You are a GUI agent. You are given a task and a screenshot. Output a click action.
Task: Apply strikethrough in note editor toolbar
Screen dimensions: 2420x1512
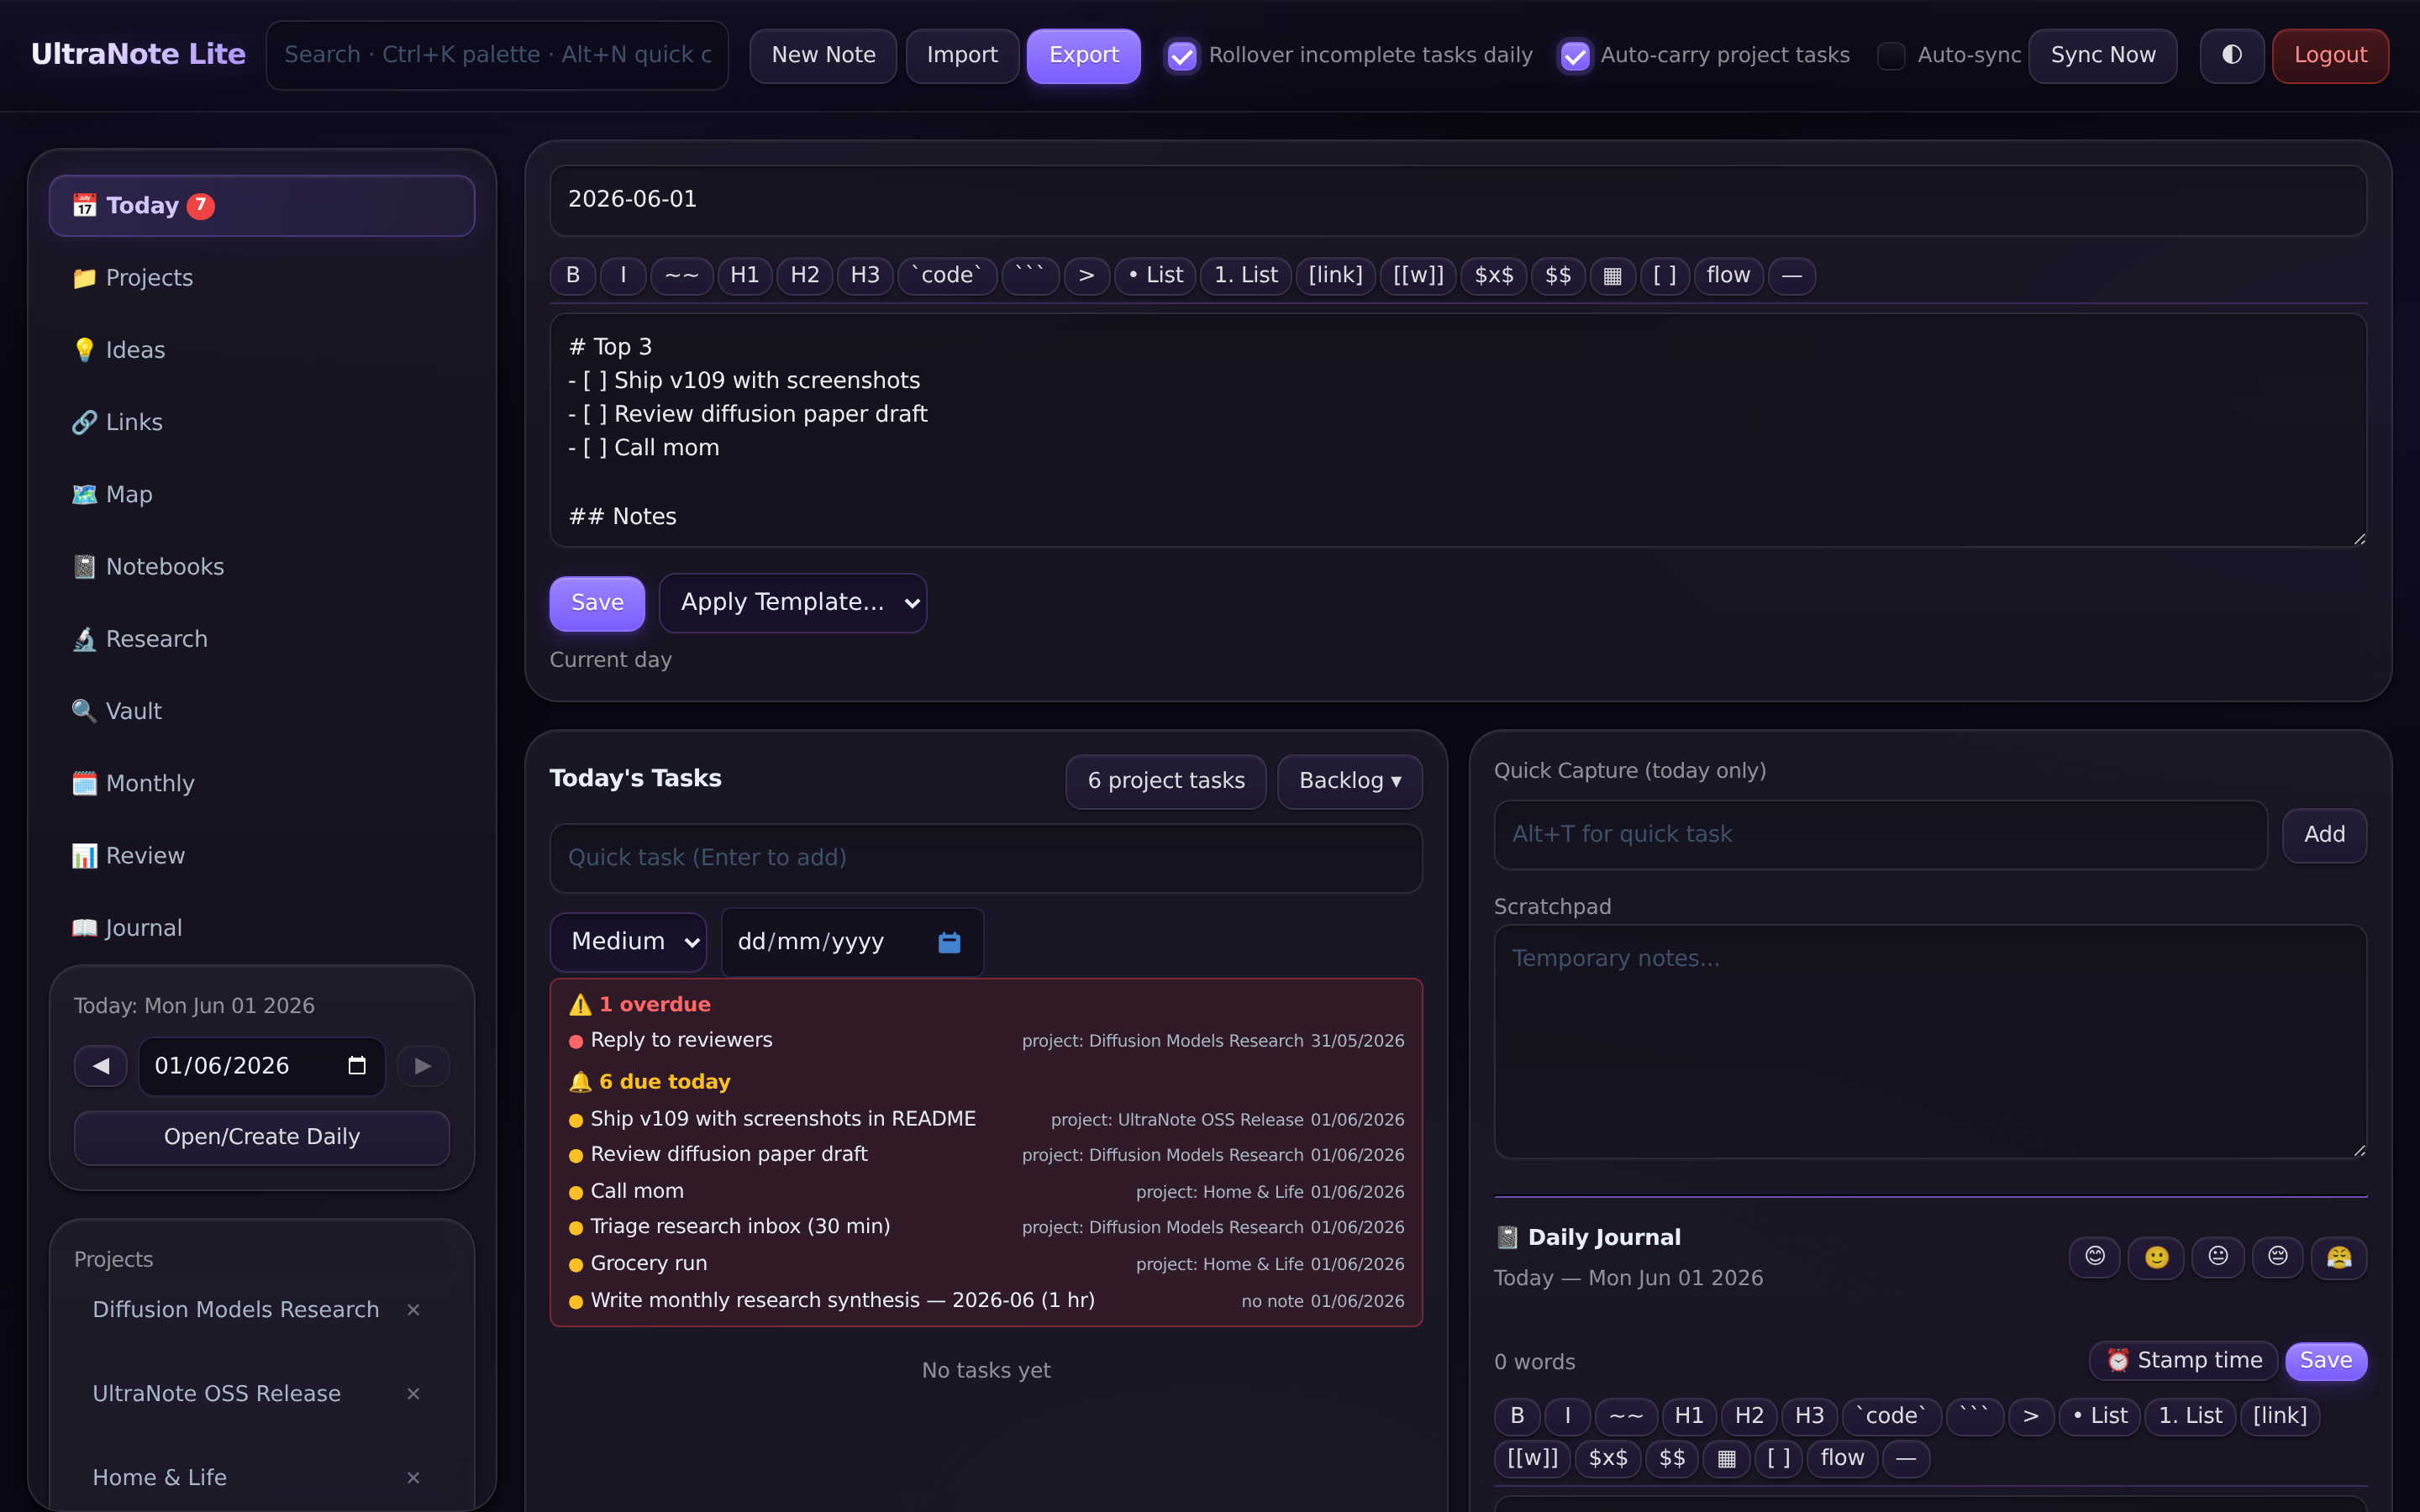(682, 275)
